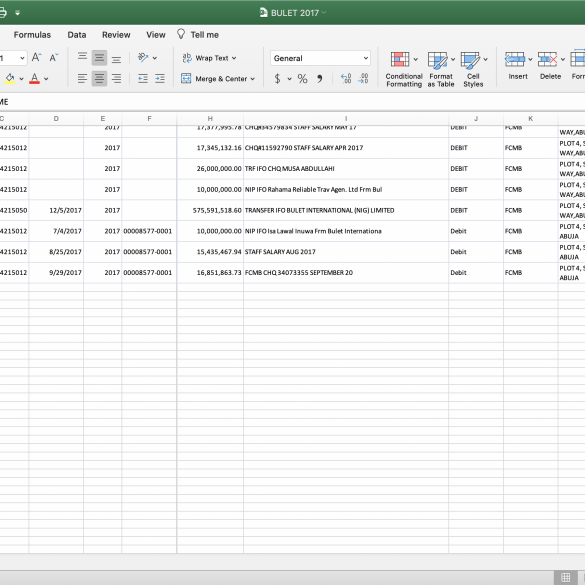Viewport: 585px width, 585px height.
Task: Click cell STAFF SALARY AUG 2017
Action: pyautogui.click(x=346, y=252)
